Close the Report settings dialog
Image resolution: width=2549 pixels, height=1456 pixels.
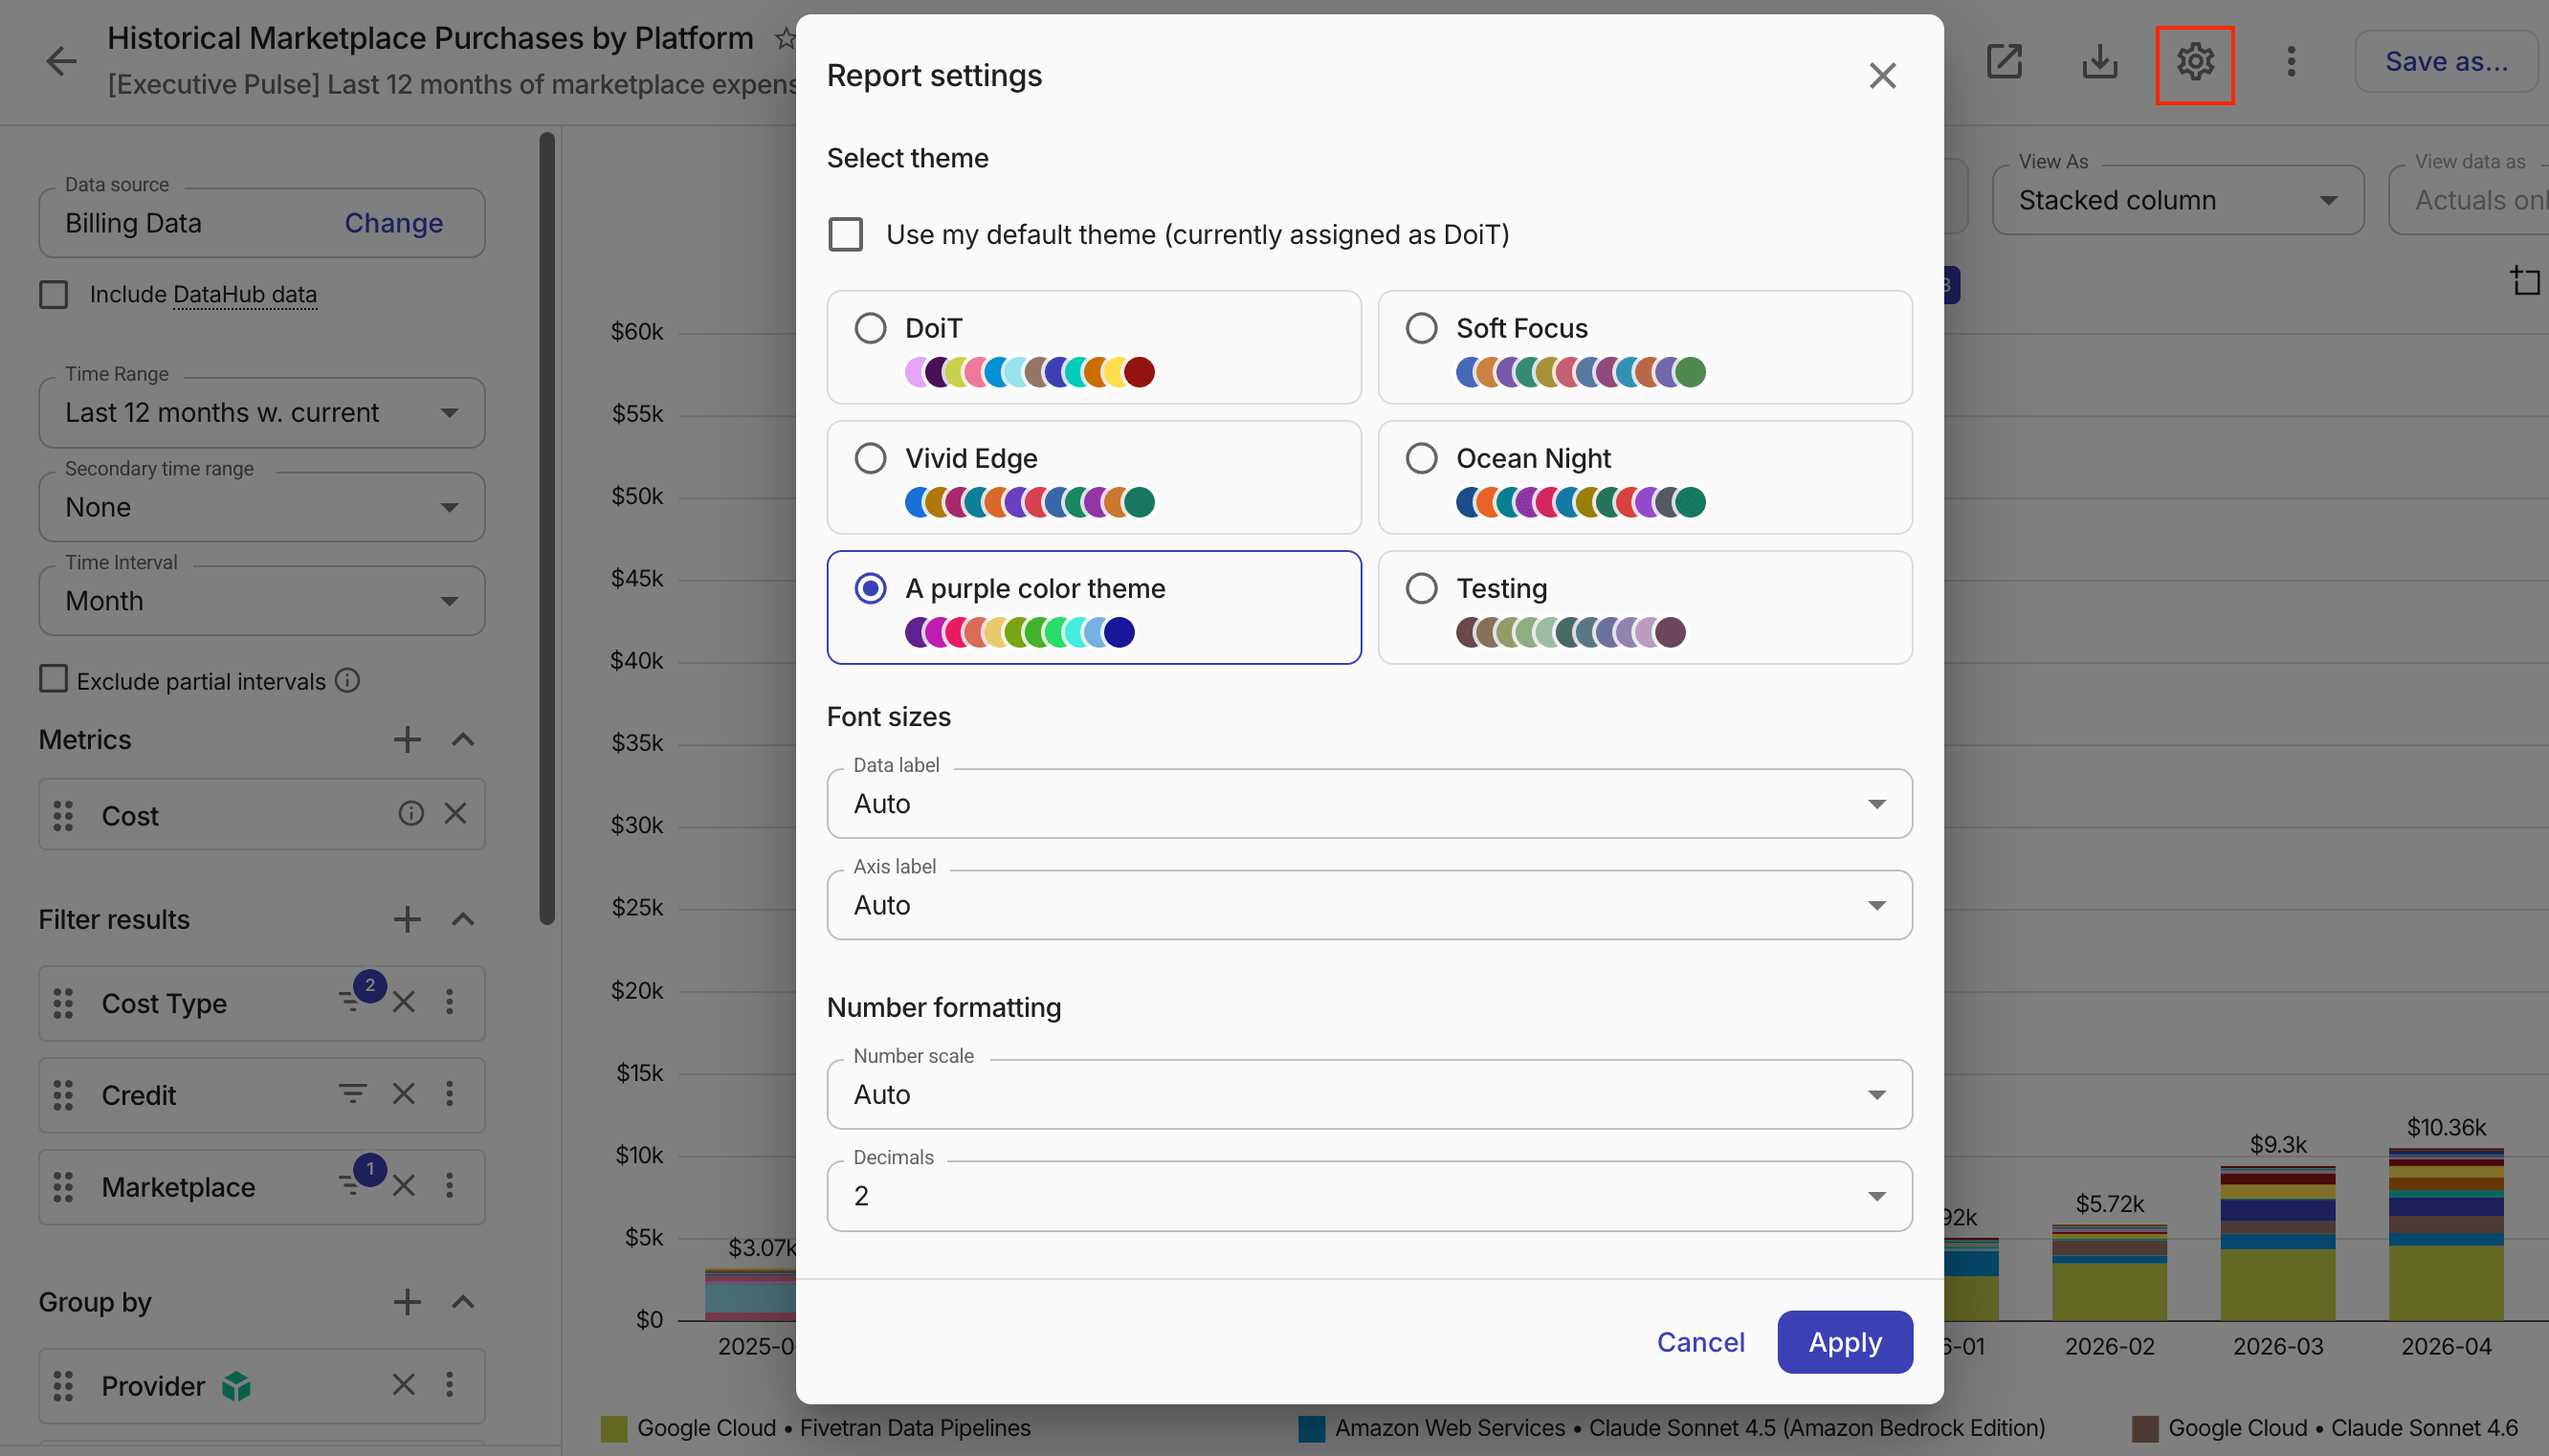click(1882, 76)
